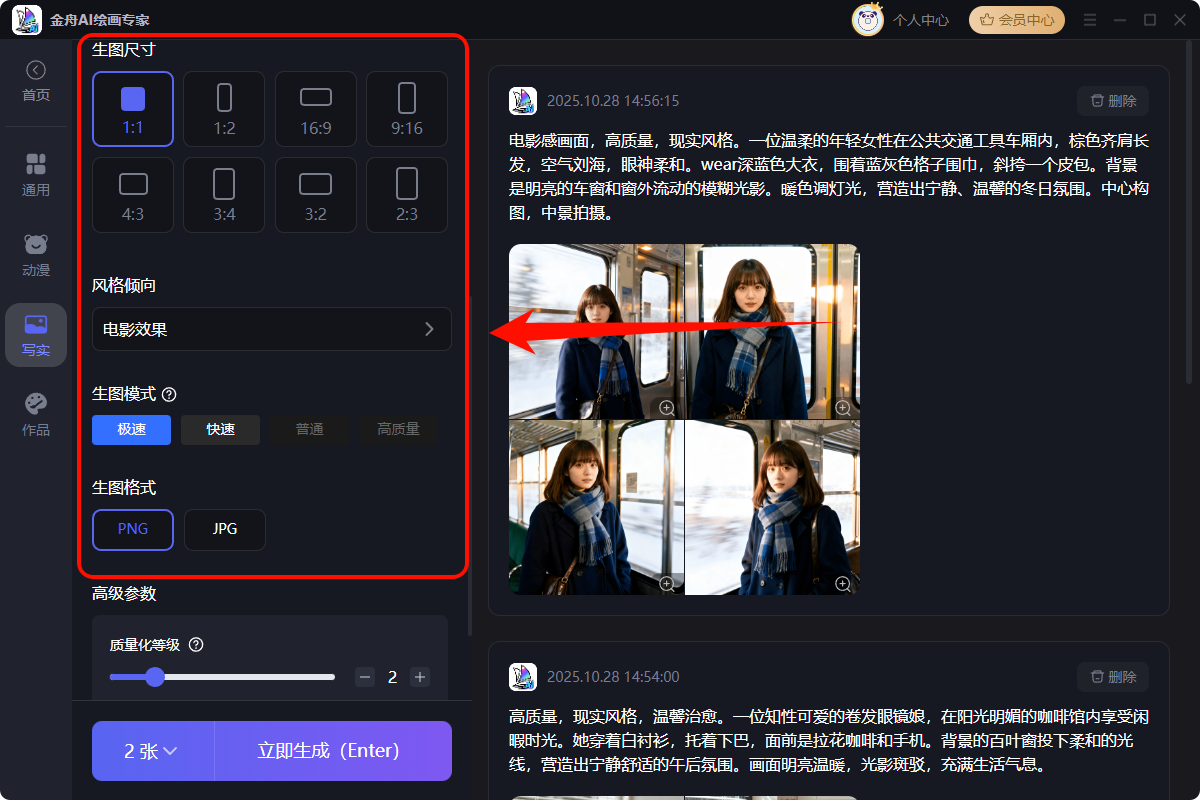Open the help tooltip next to 生图模式
This screenshot has width=1200, height=800.
168,394
